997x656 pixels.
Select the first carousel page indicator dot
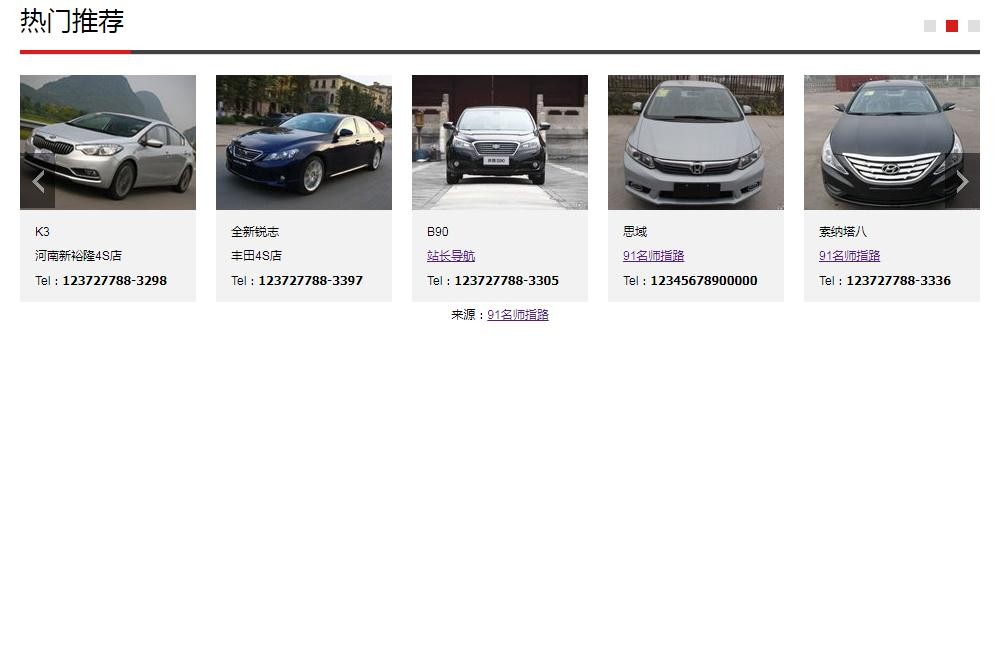(x=930, y=26)
